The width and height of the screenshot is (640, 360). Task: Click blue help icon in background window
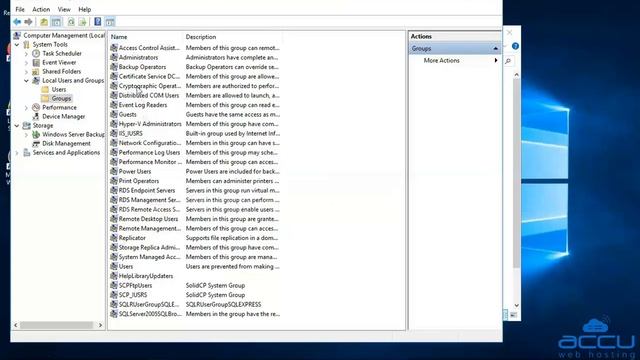(515, 46)
